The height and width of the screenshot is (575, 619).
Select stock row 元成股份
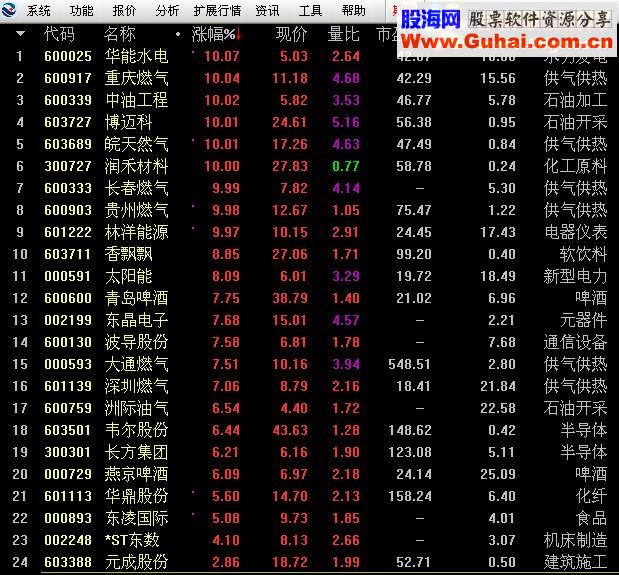(x=310, y=562)
